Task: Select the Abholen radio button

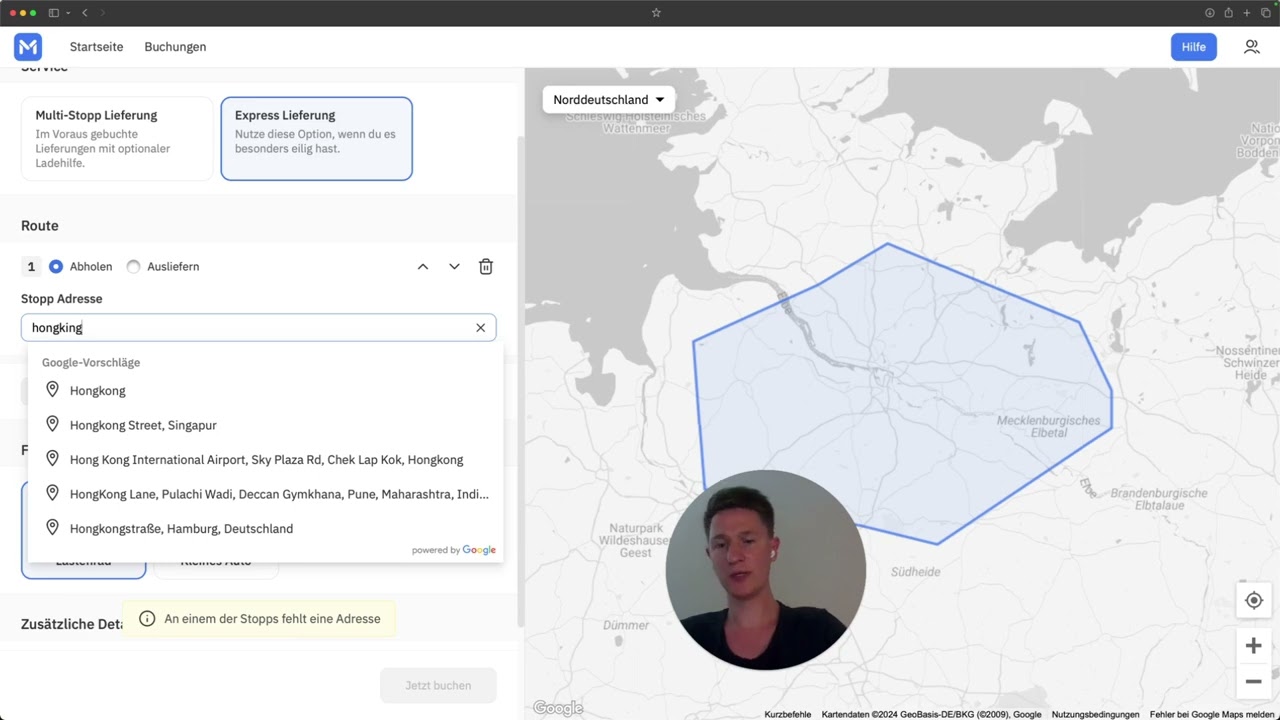Action: [56, 267]
